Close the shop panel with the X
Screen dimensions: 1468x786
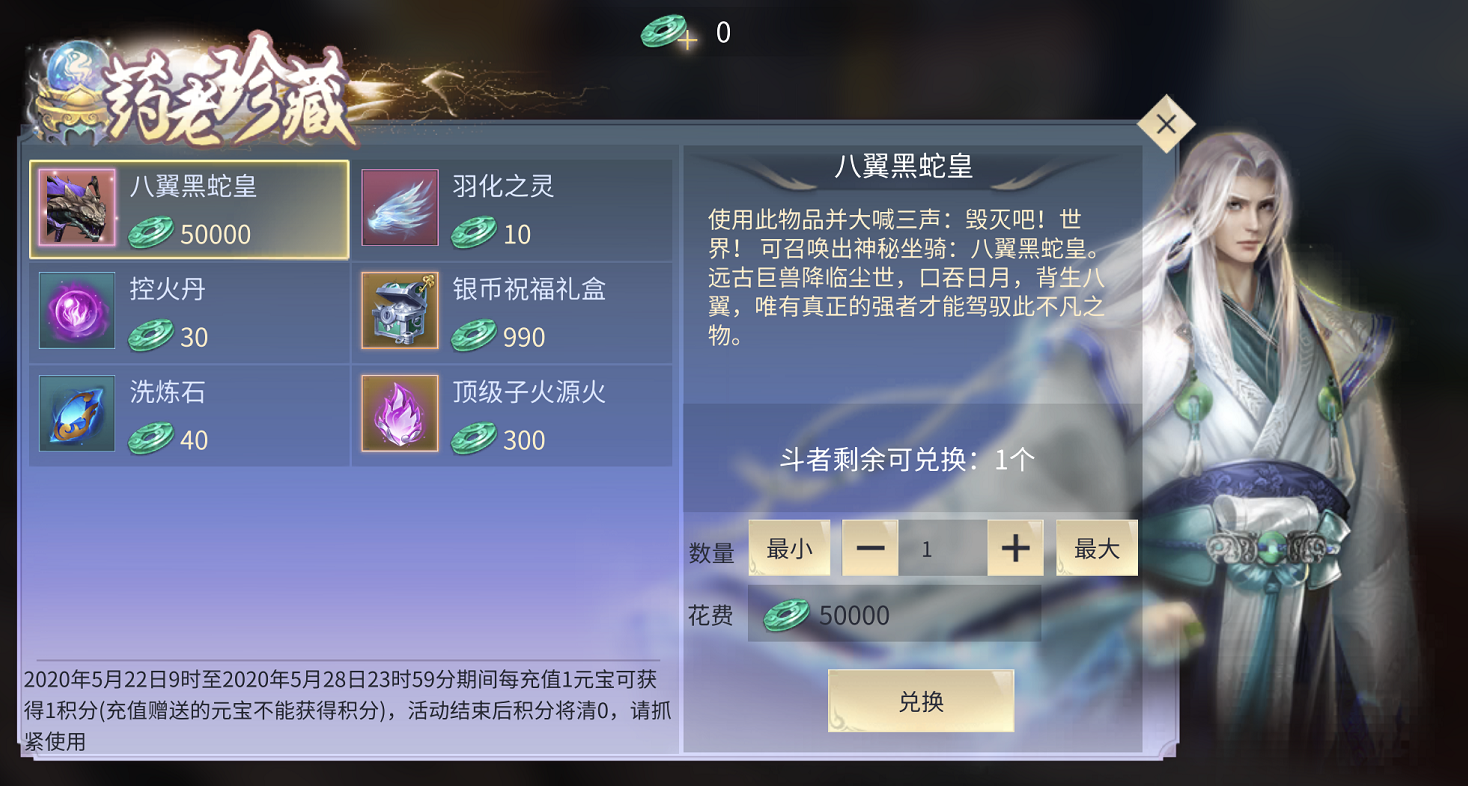pos(1166,124)
